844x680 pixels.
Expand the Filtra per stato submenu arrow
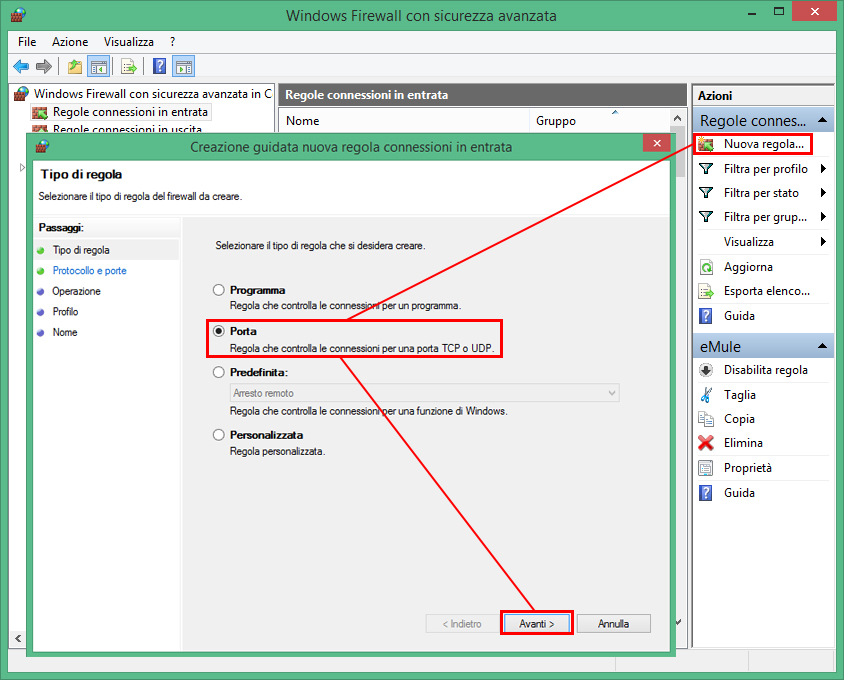(x=823, y=193)
